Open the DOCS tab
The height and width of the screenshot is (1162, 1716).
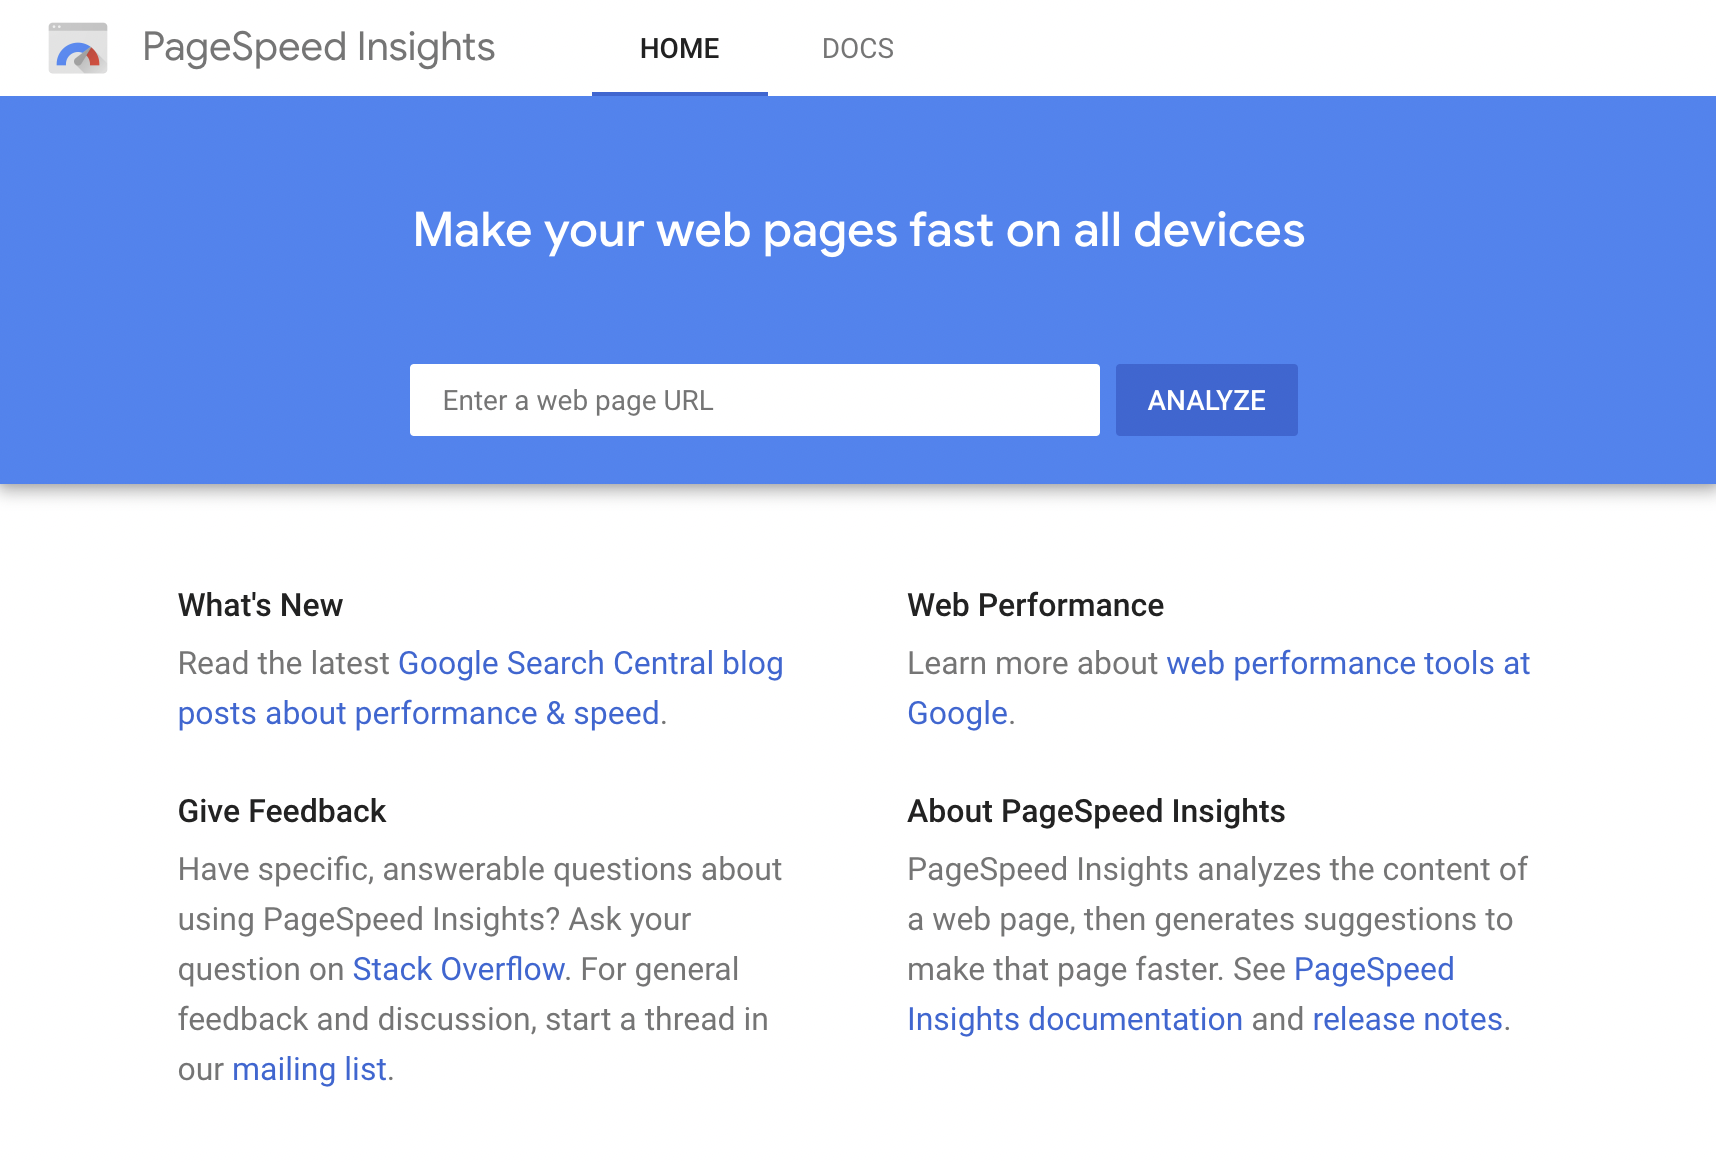click(x=858, y=48)
